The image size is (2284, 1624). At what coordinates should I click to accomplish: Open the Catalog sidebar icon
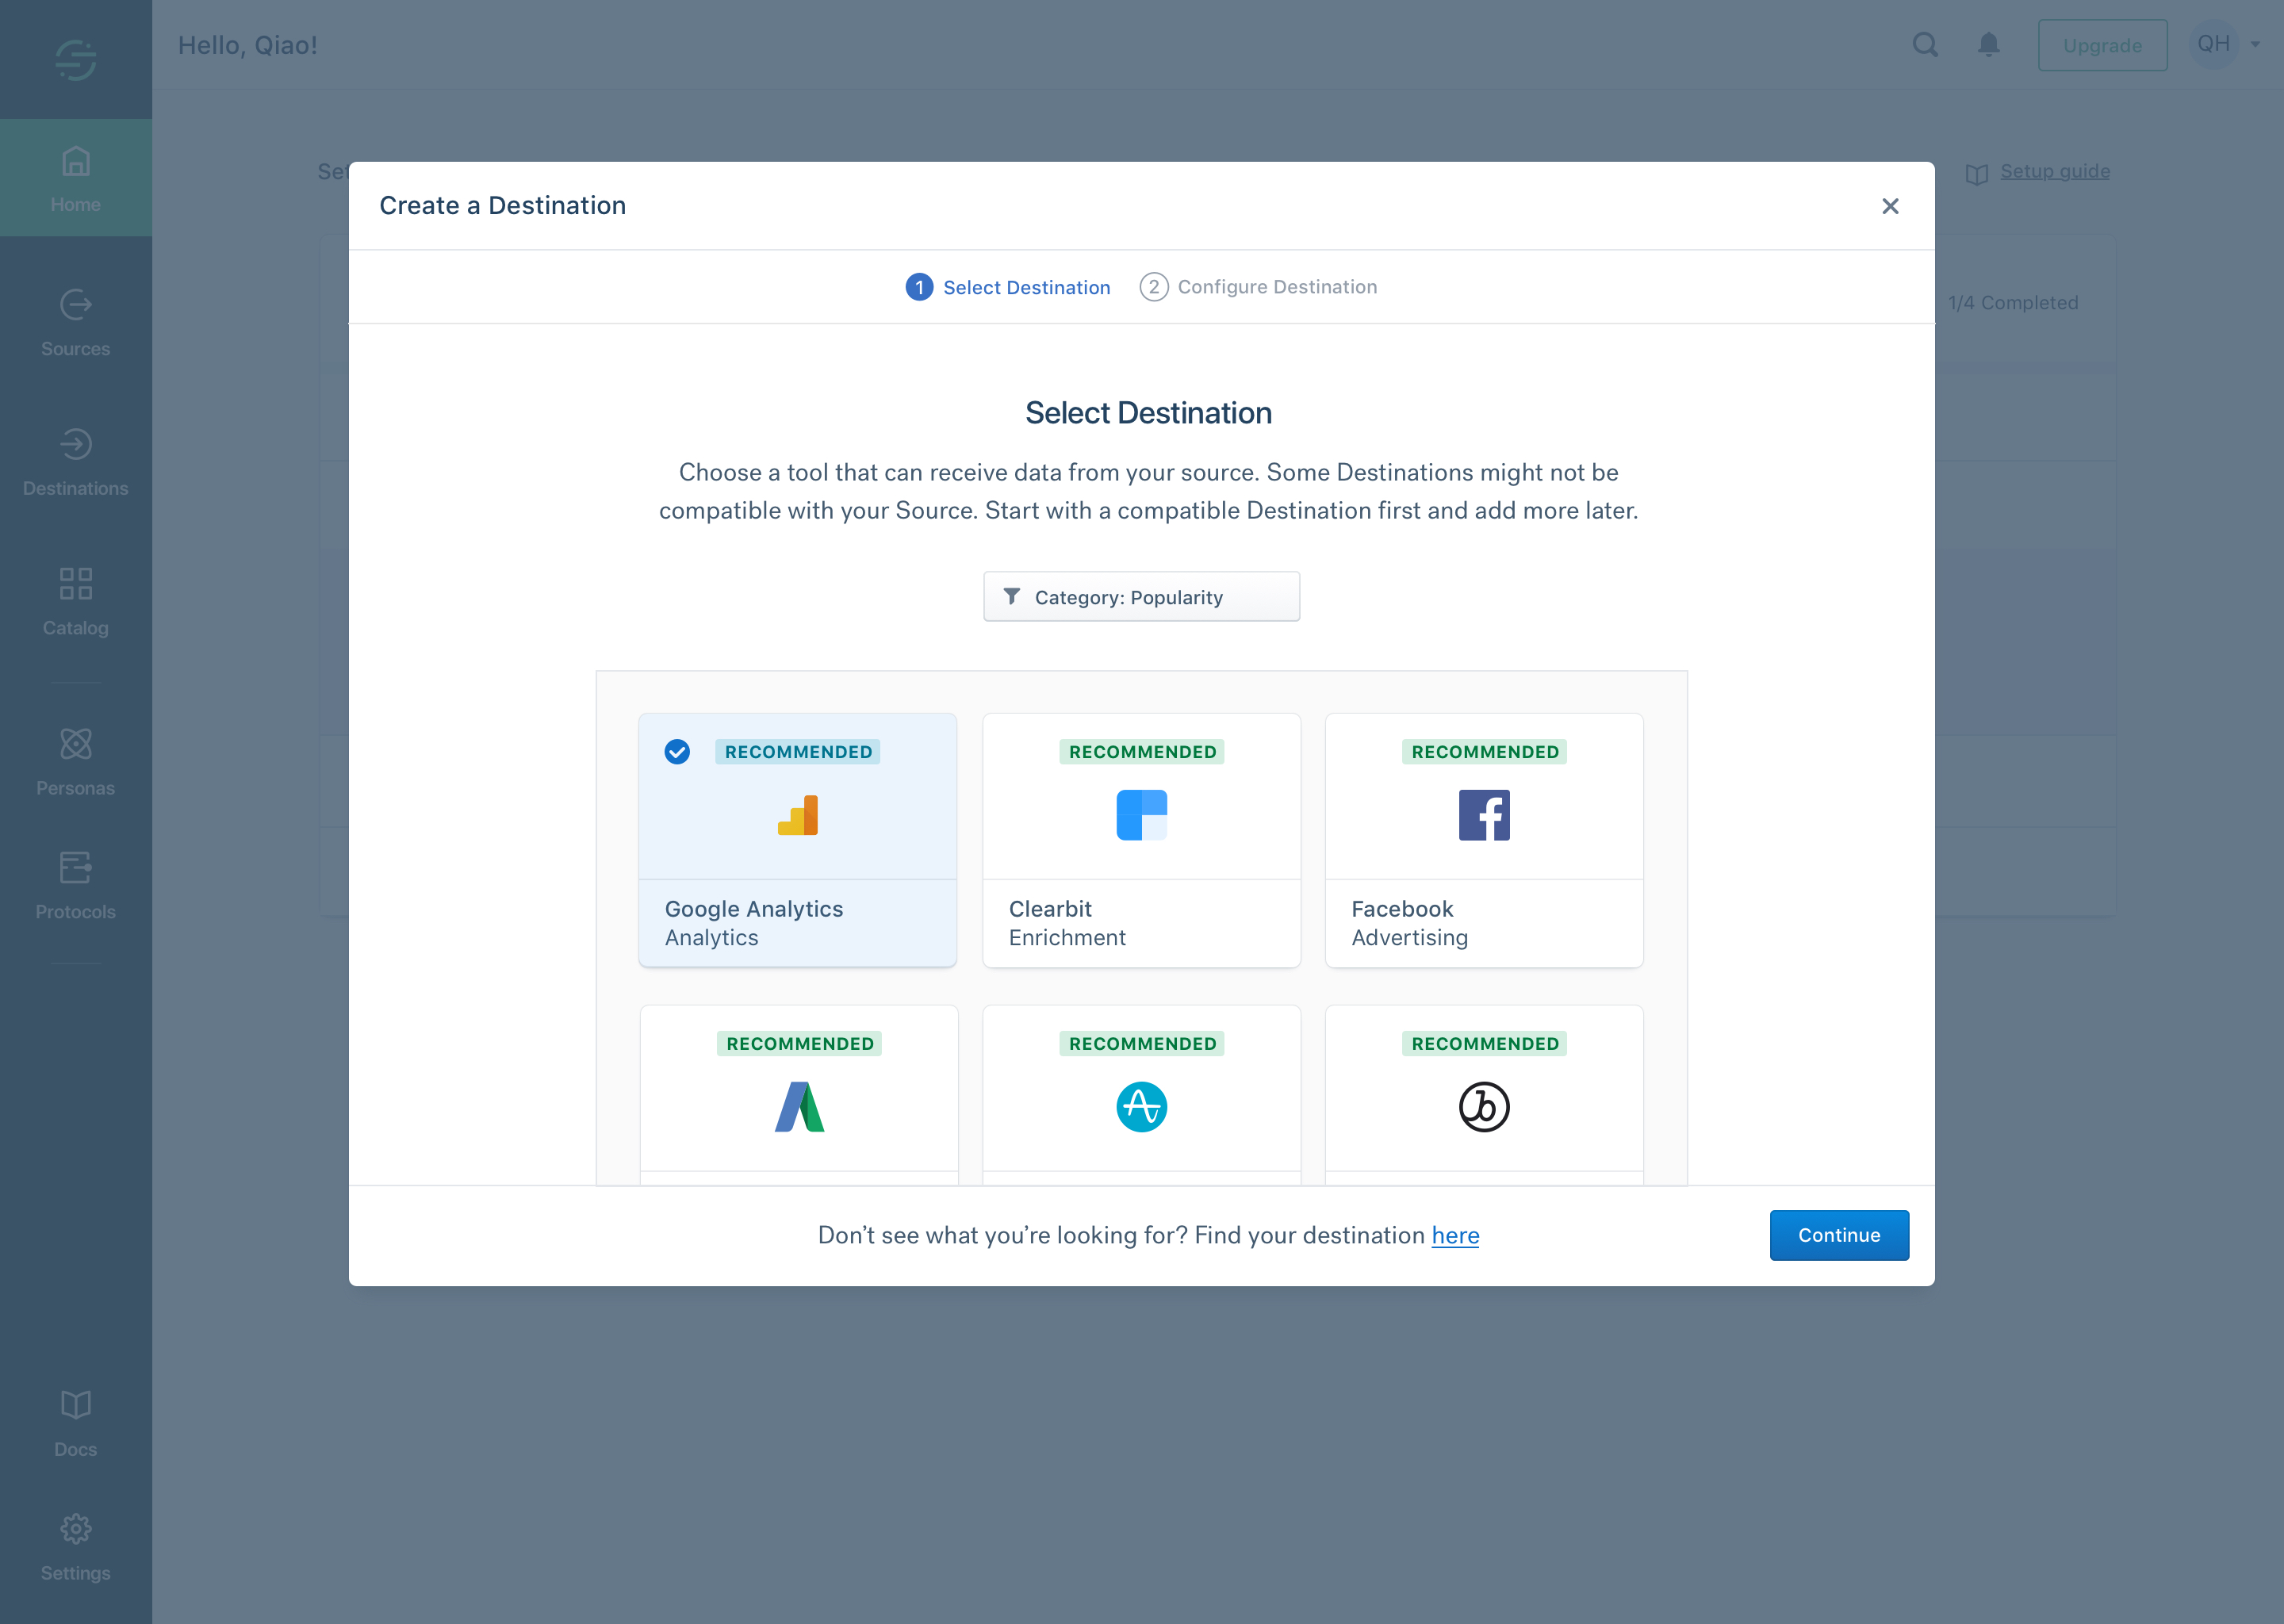click(x=75, y=584)
